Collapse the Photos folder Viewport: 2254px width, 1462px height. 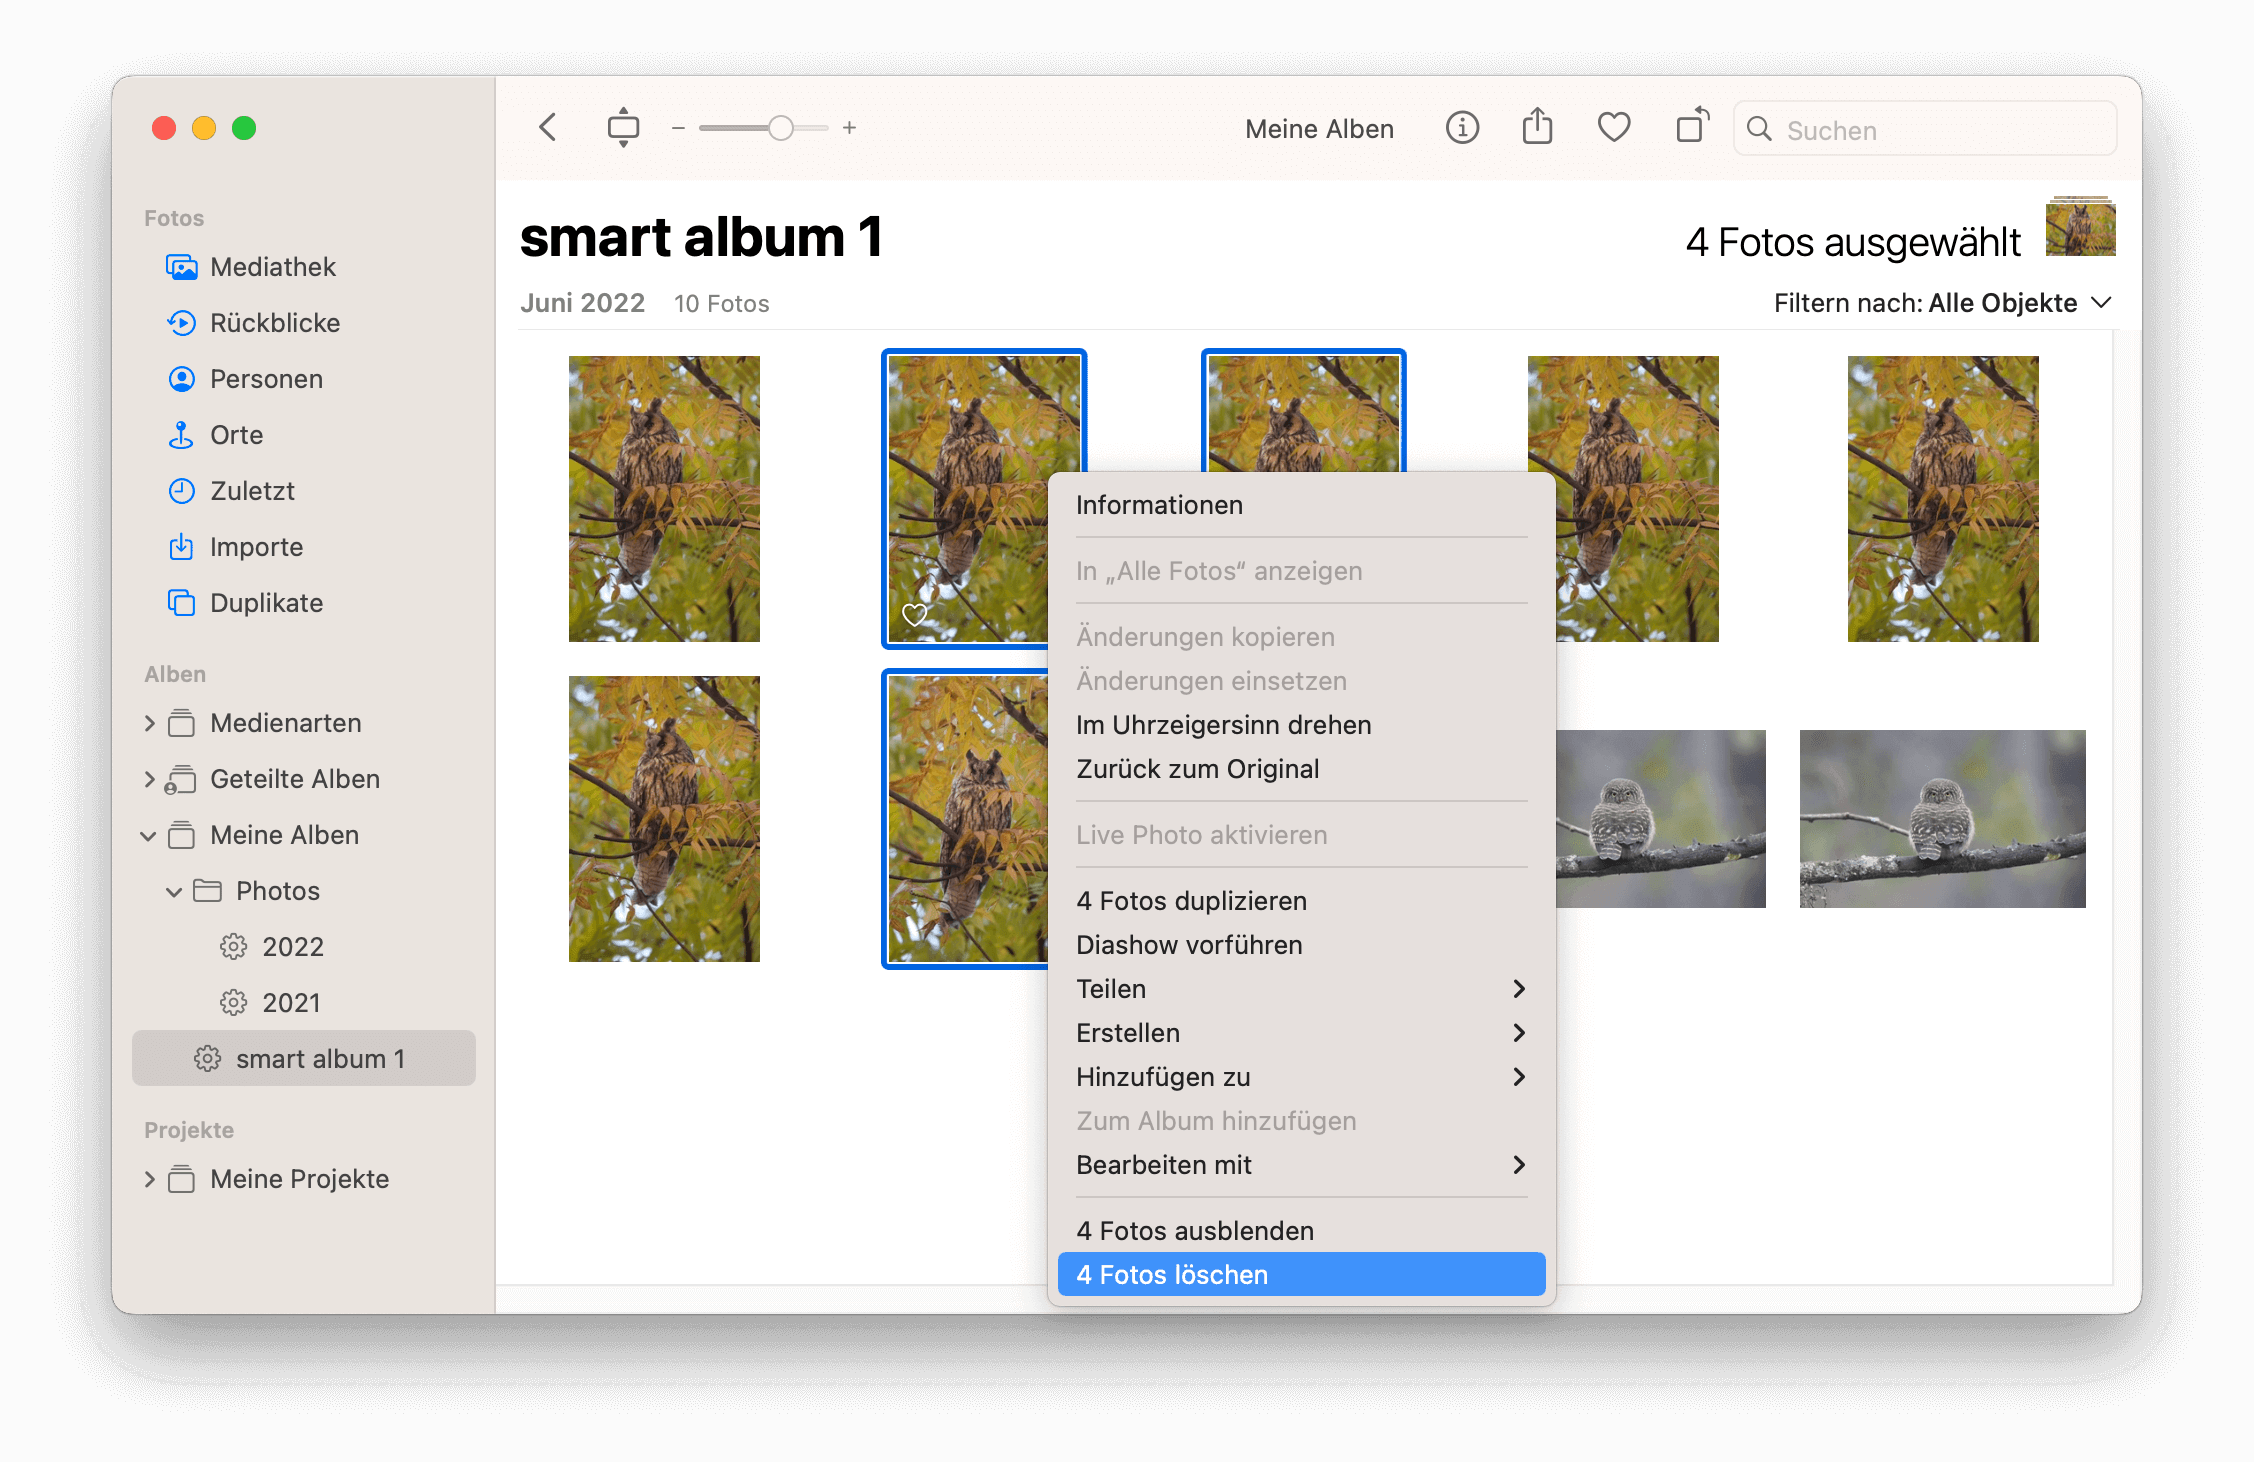174,891
